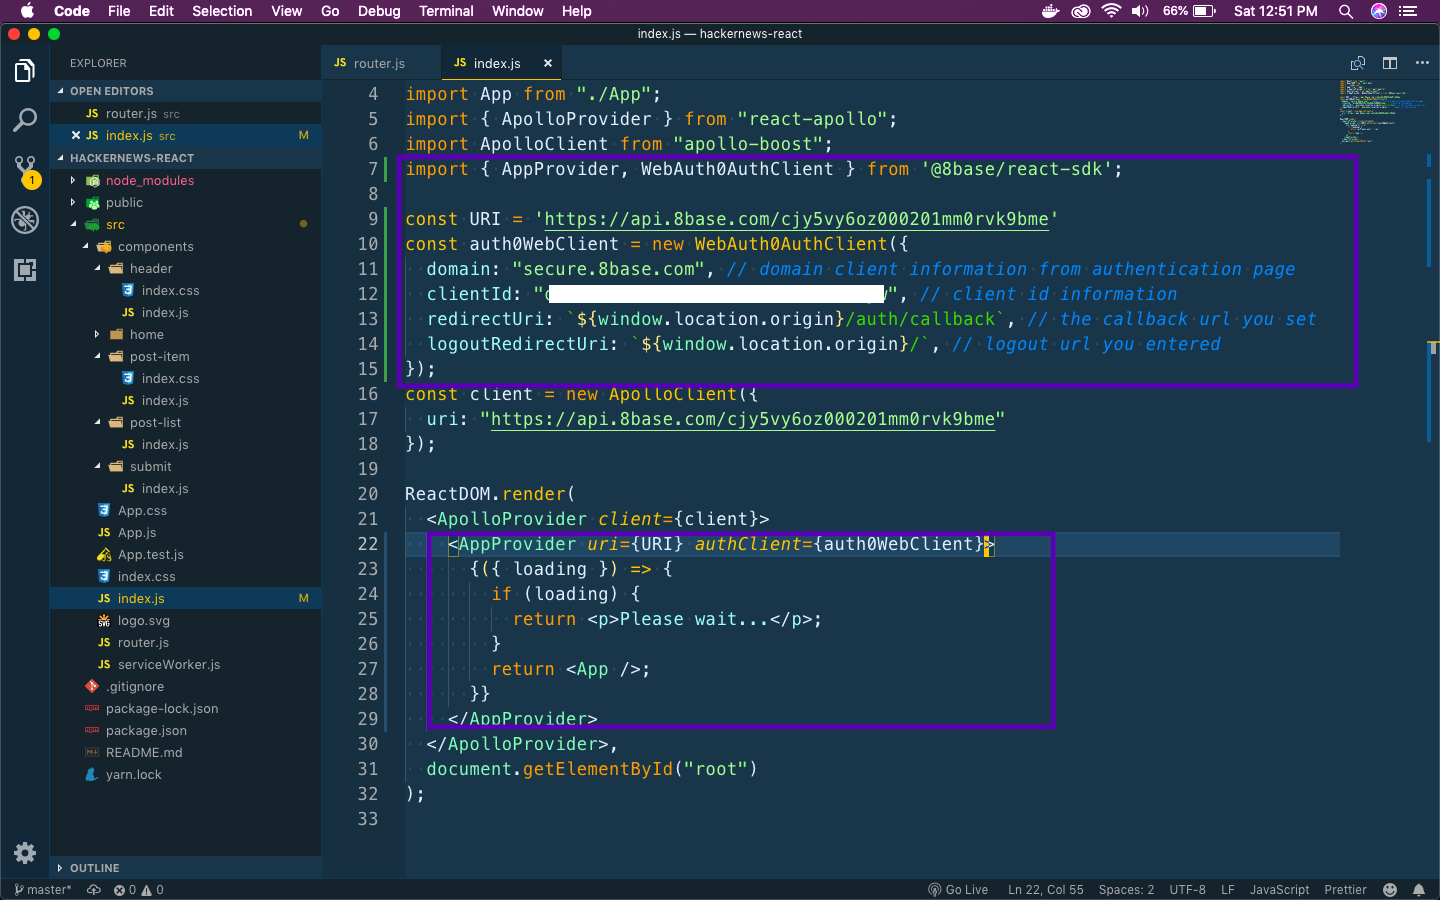Open App.js file in explorer
Viewport: 1440px width, 900px height.
pos(185,532)
